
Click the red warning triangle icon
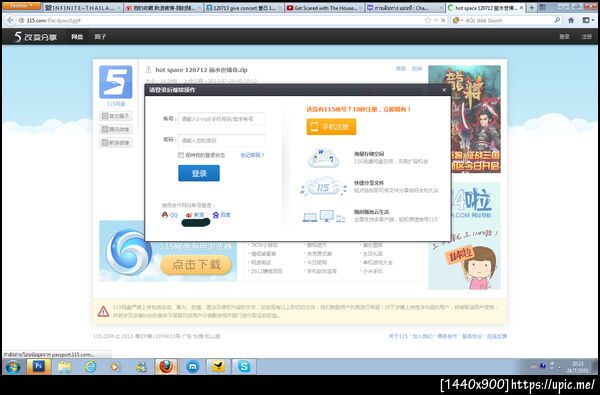point(103,312)
